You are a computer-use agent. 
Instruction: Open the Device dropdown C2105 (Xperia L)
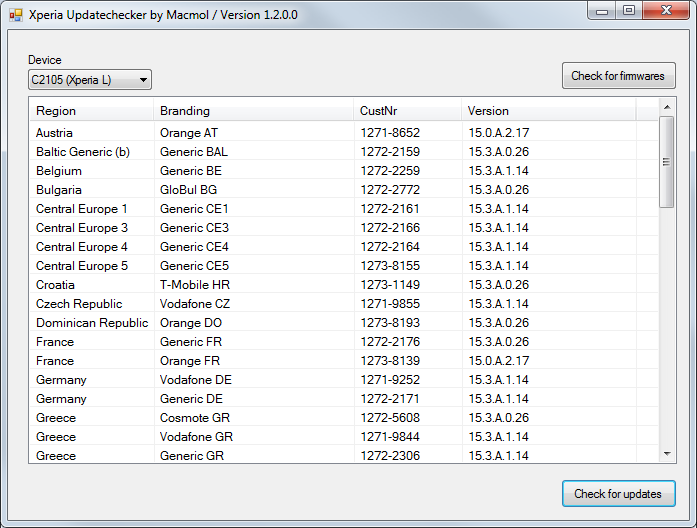coord(90,80)
